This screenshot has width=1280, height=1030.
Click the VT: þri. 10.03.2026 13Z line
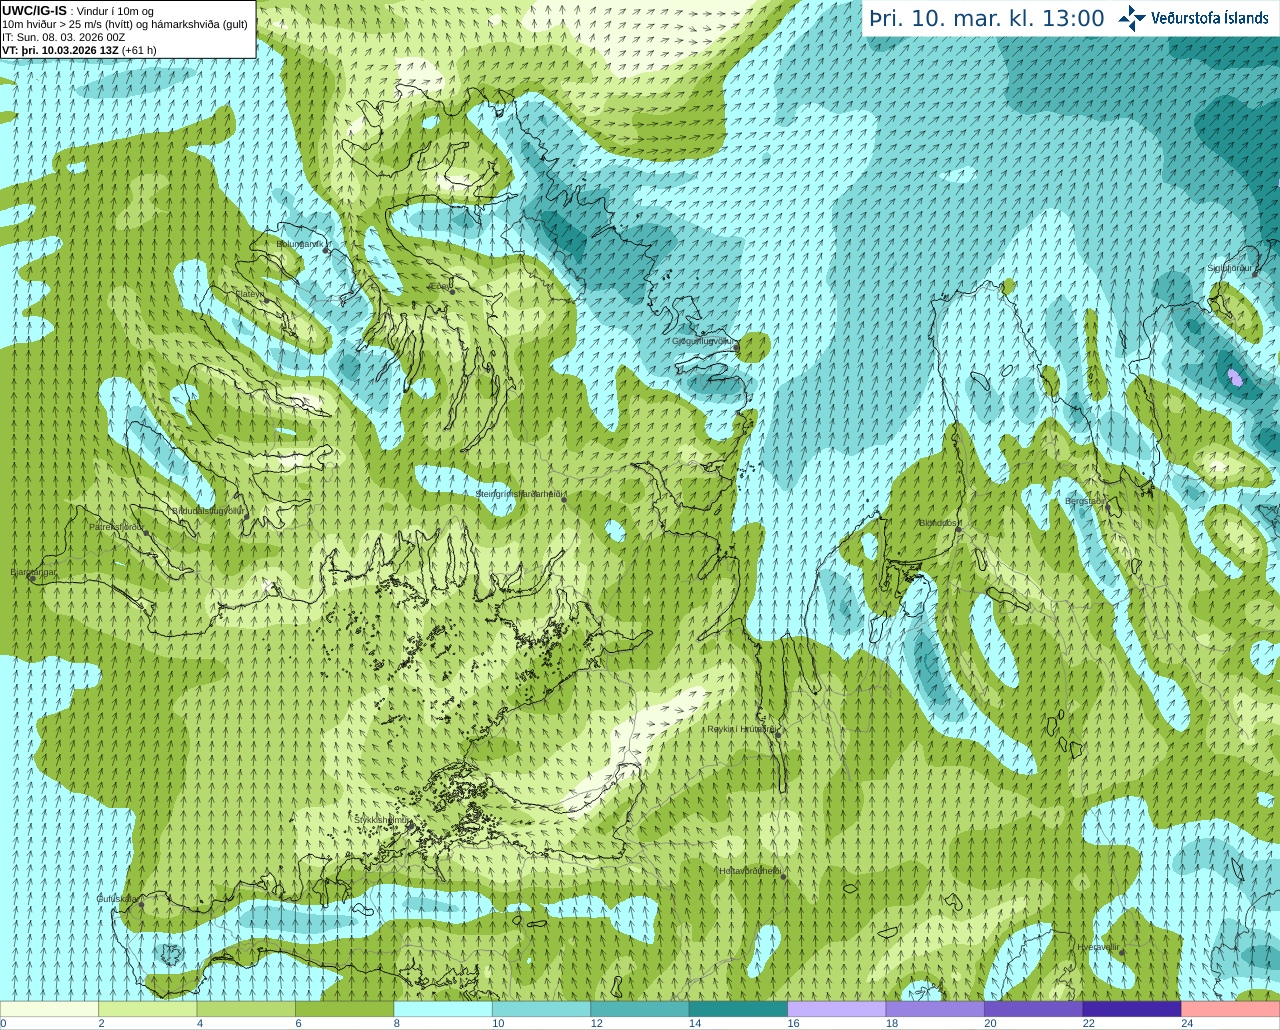point(79,50)
